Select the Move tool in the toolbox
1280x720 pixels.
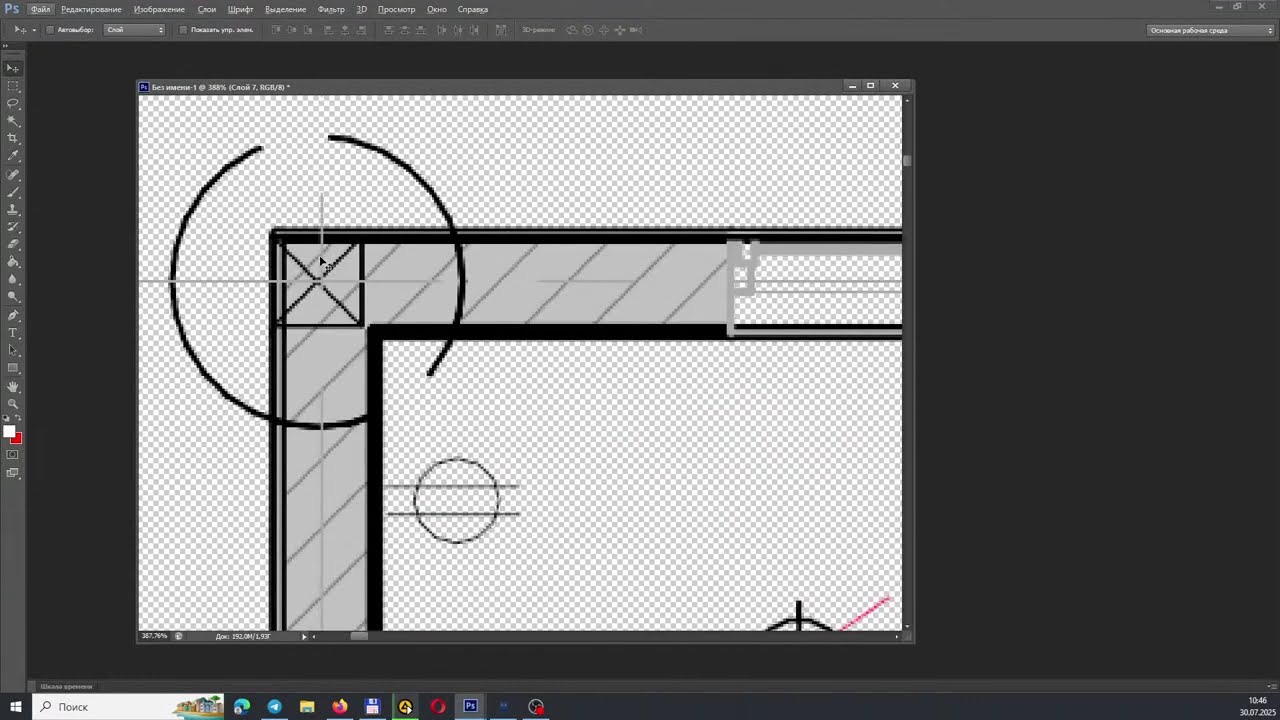point(13,68)
